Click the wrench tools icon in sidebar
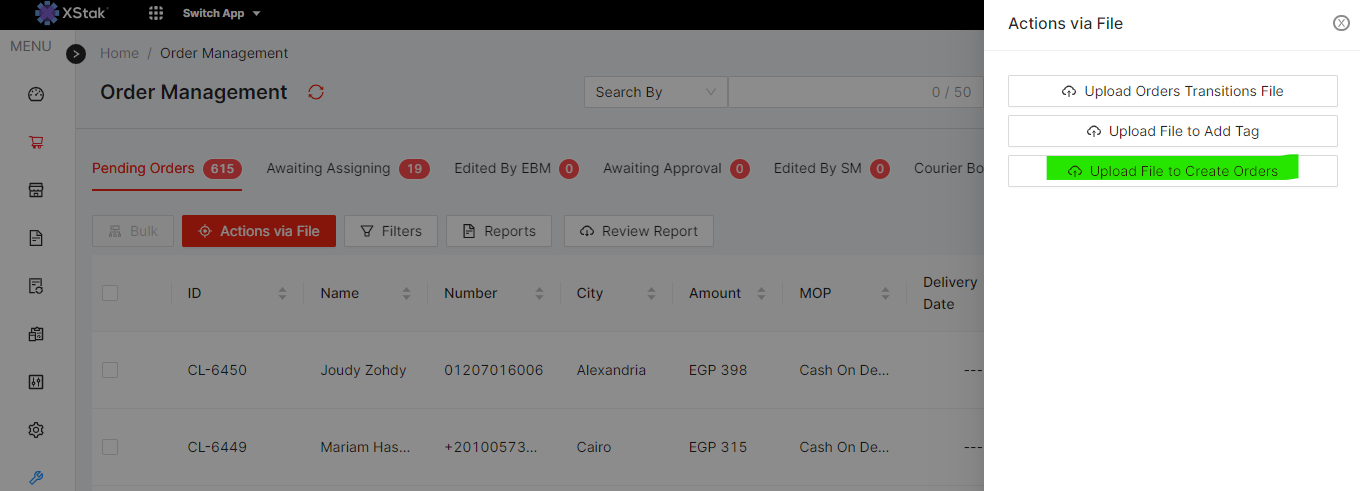 tap(36, 478)
